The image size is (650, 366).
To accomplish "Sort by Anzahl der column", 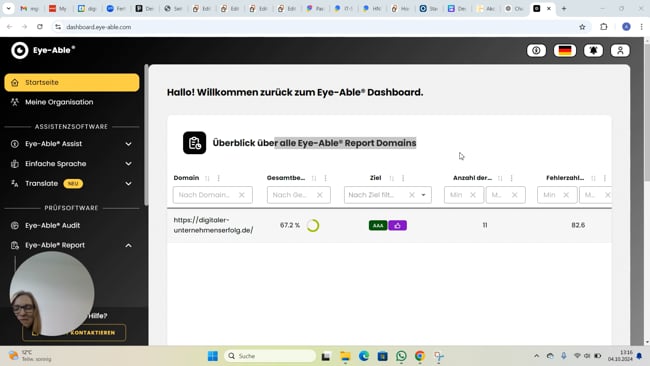I will tap(500, 178).
